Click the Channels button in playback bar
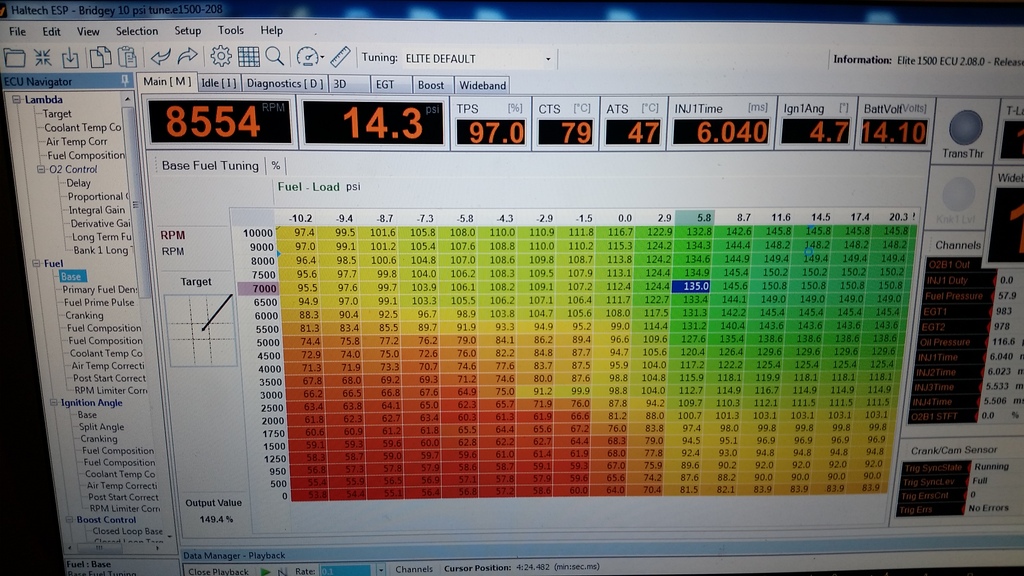The width and height of the screenshot is (1024, 576). pos(413,569)
